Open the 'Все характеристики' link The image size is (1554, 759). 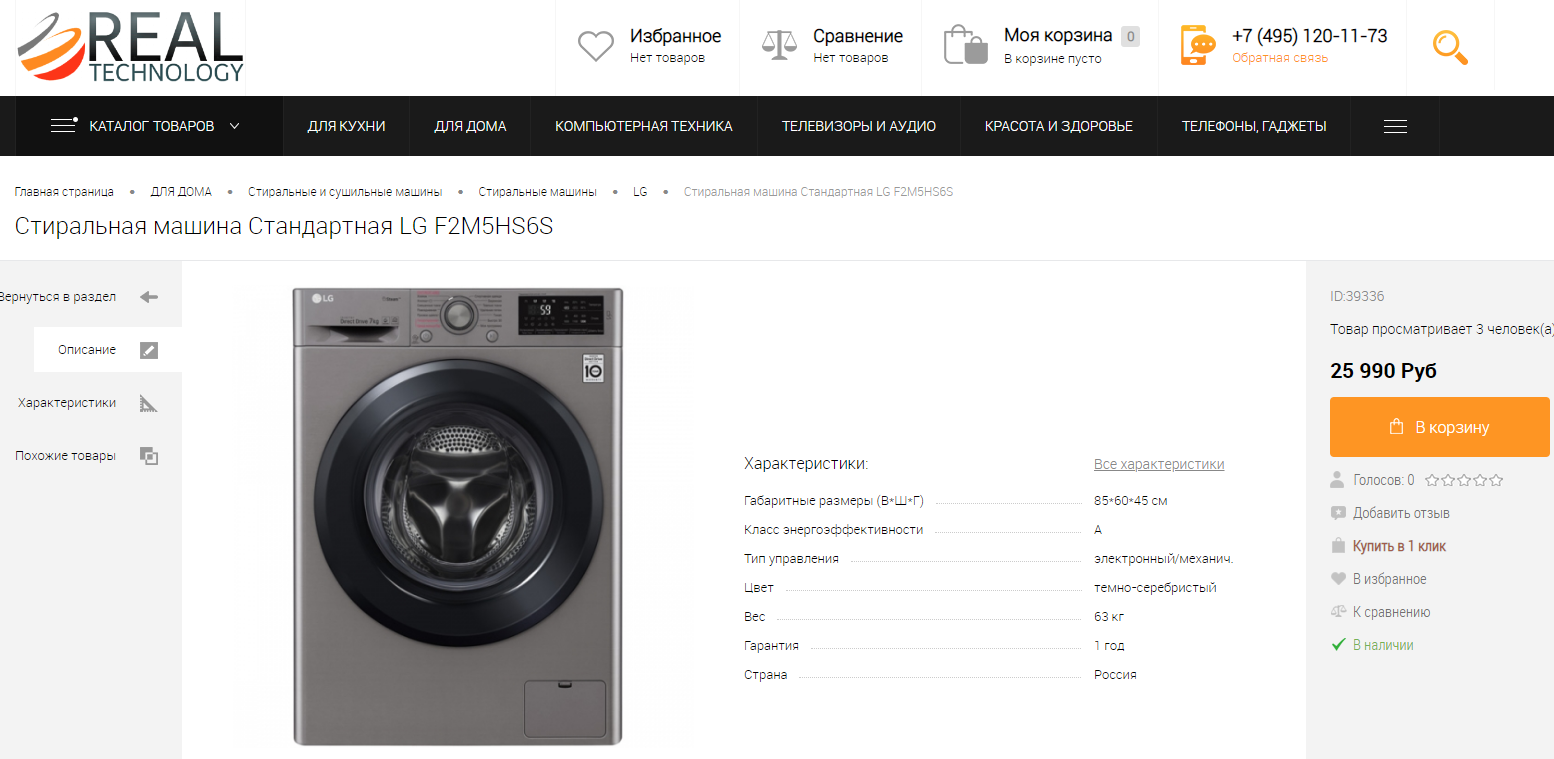point(1159,464)
